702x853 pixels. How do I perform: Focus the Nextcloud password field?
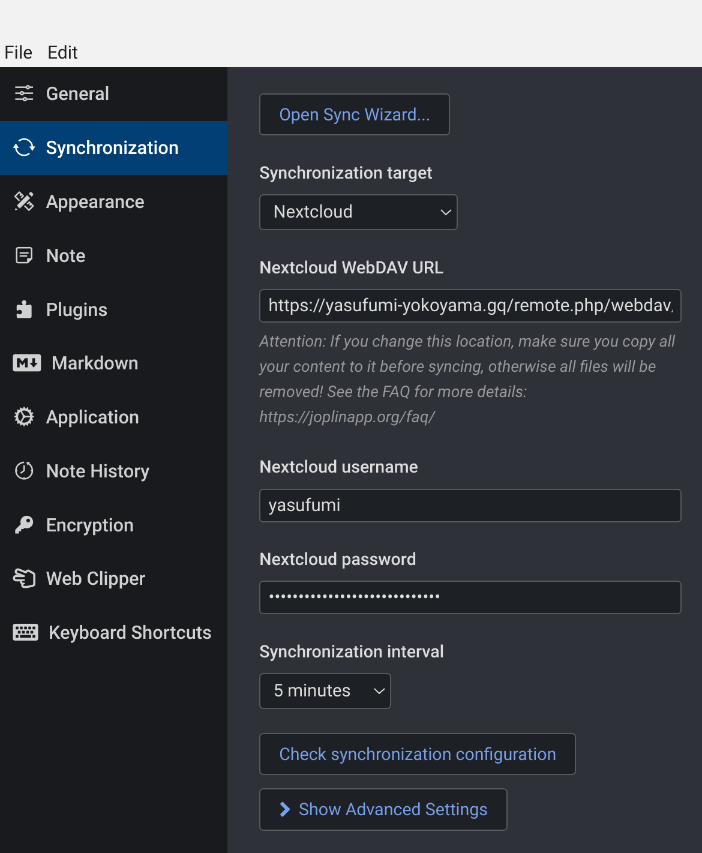click(x=470, y=597)
